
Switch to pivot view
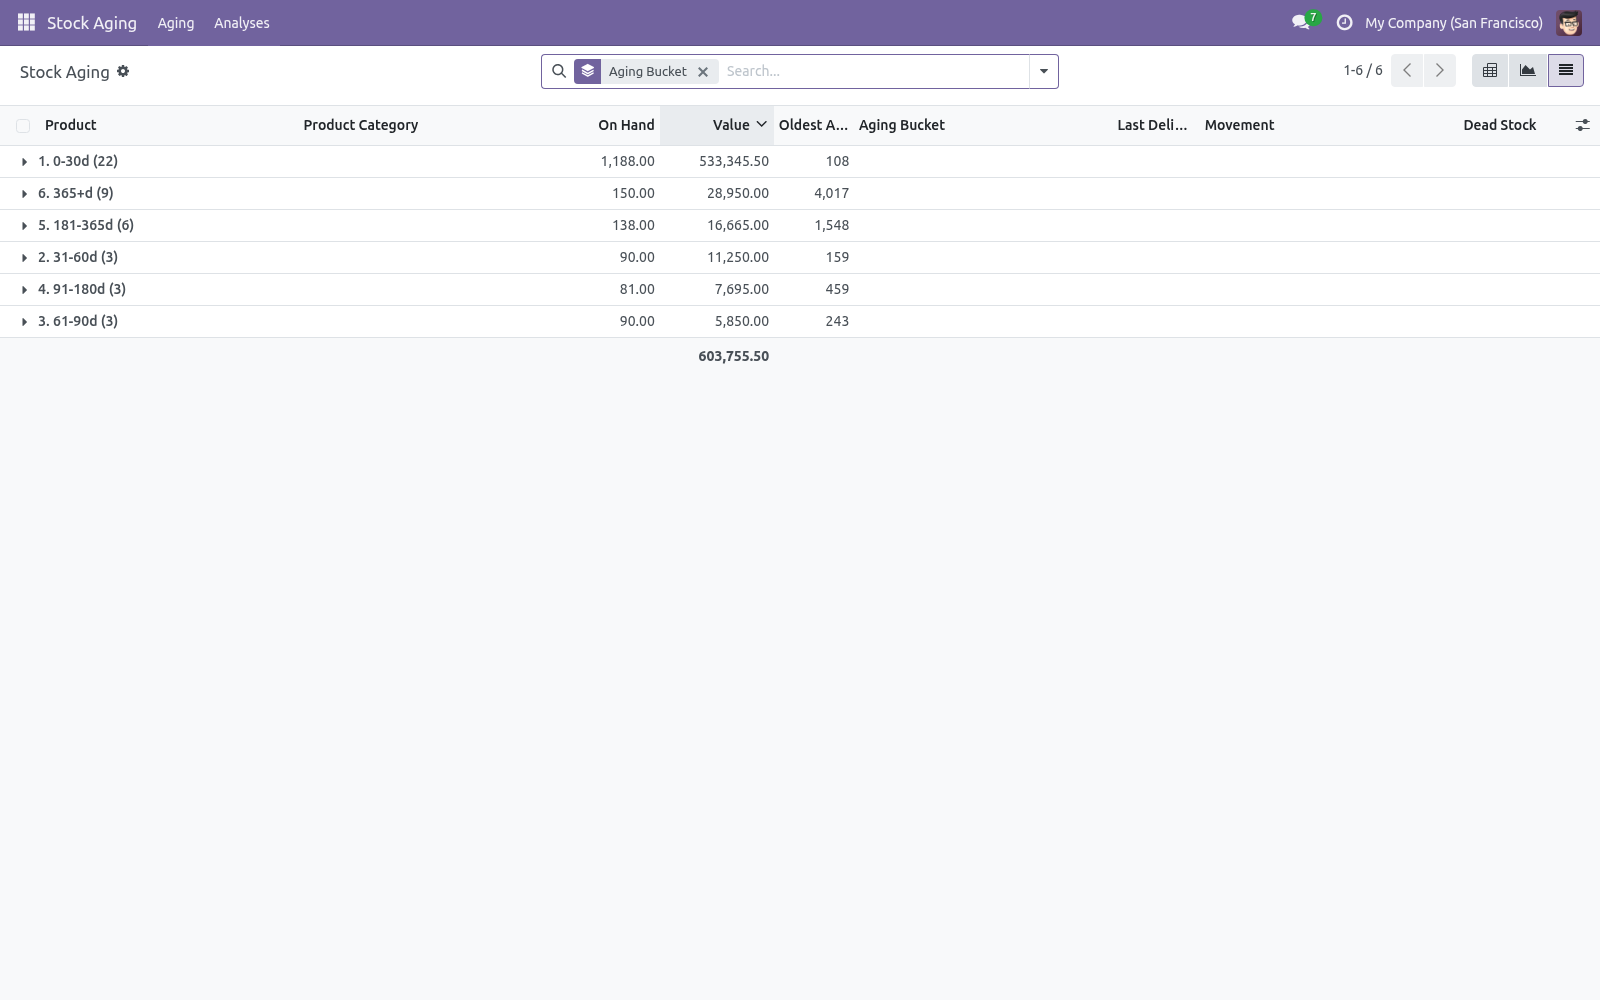tap(1490, 70)
